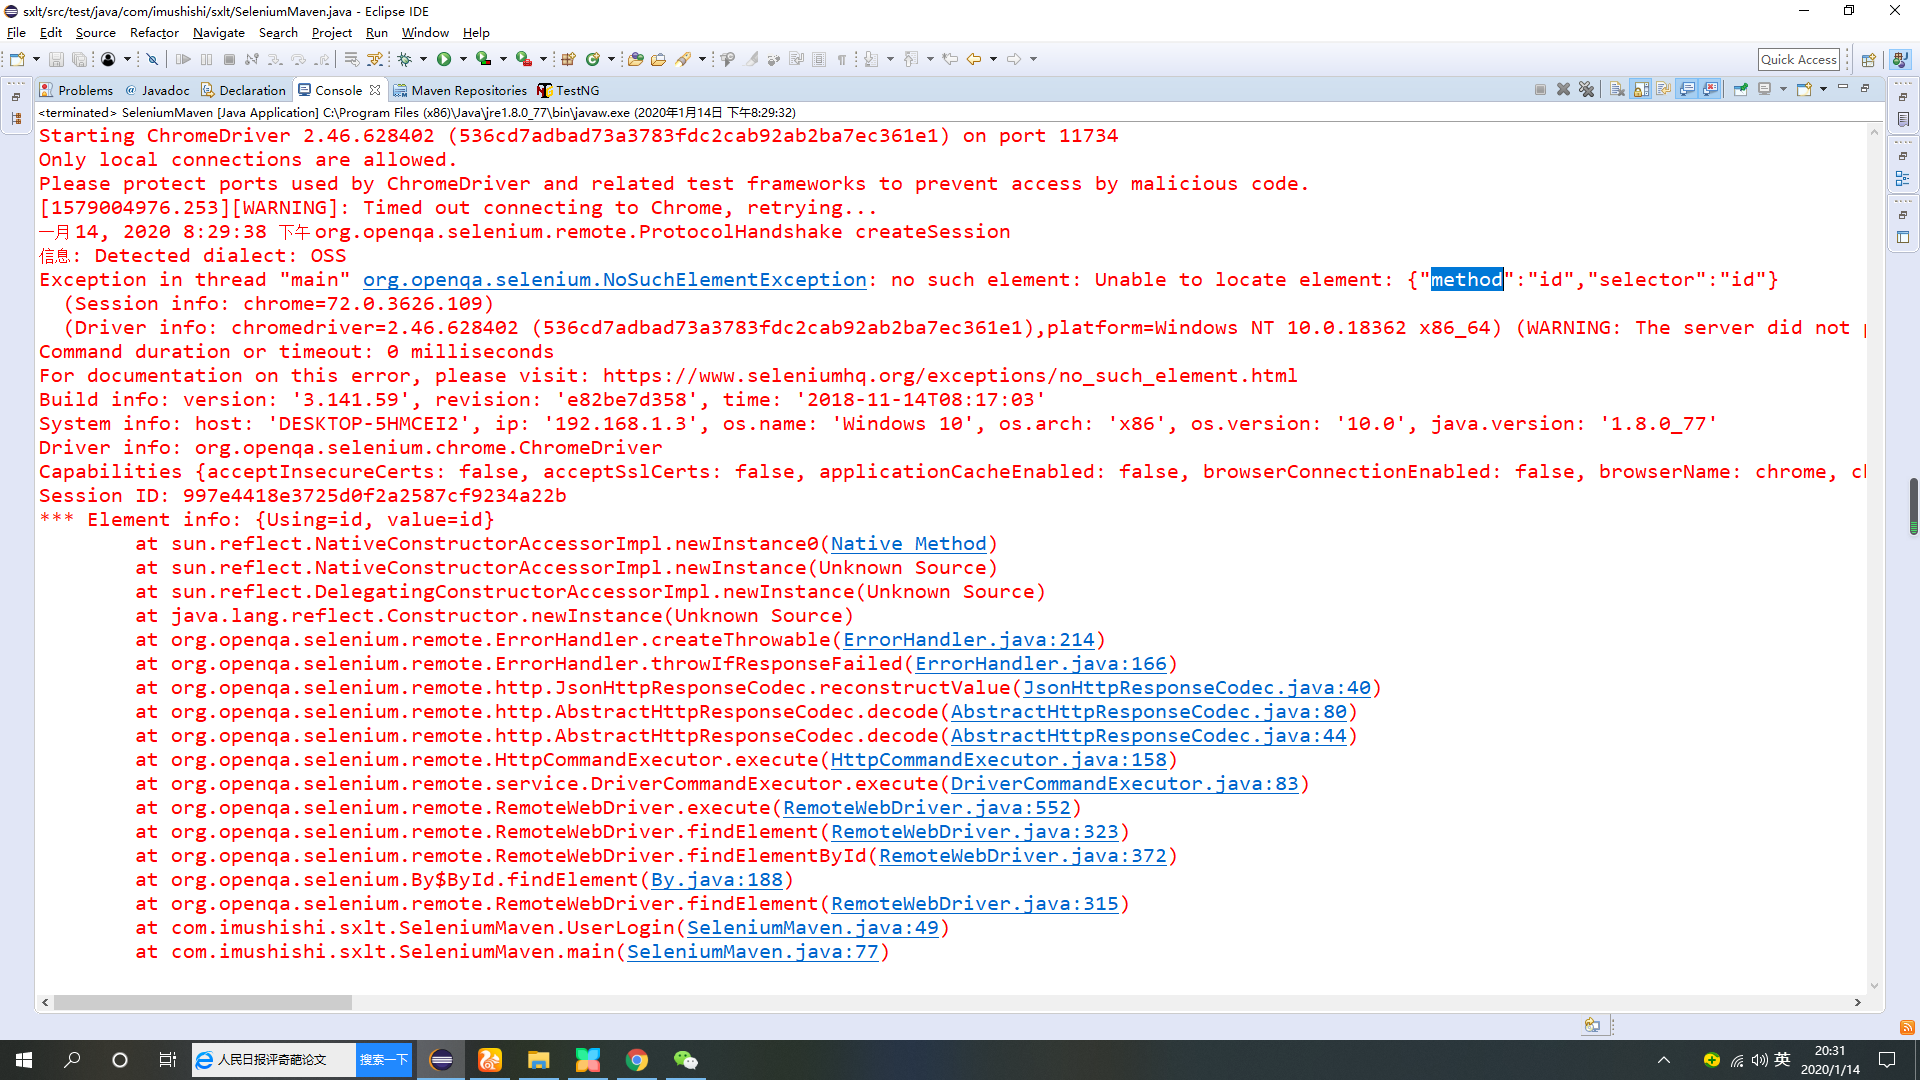Open Eclipse from the Windows taskbar
The height and width of the screenshot is (1080, 1920).
[441, 1060]
